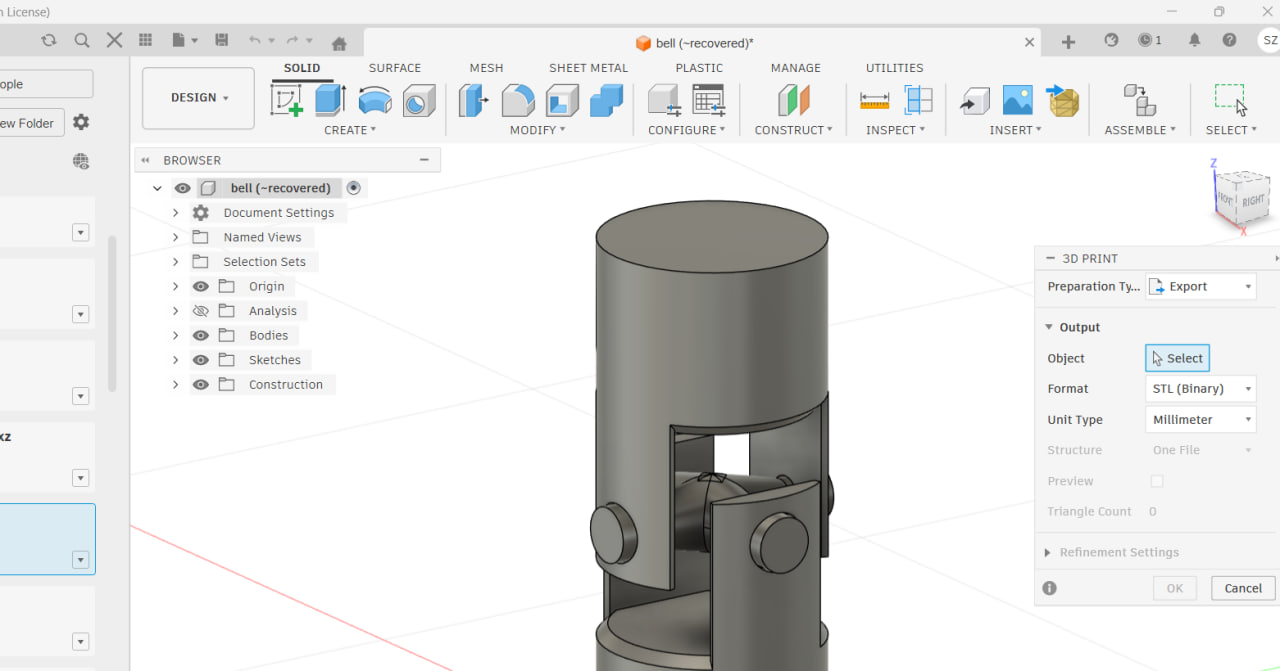Open the Unit Type Millimeter dropdown
This screenshot has height=671, width=1280.
[1200, 420]
